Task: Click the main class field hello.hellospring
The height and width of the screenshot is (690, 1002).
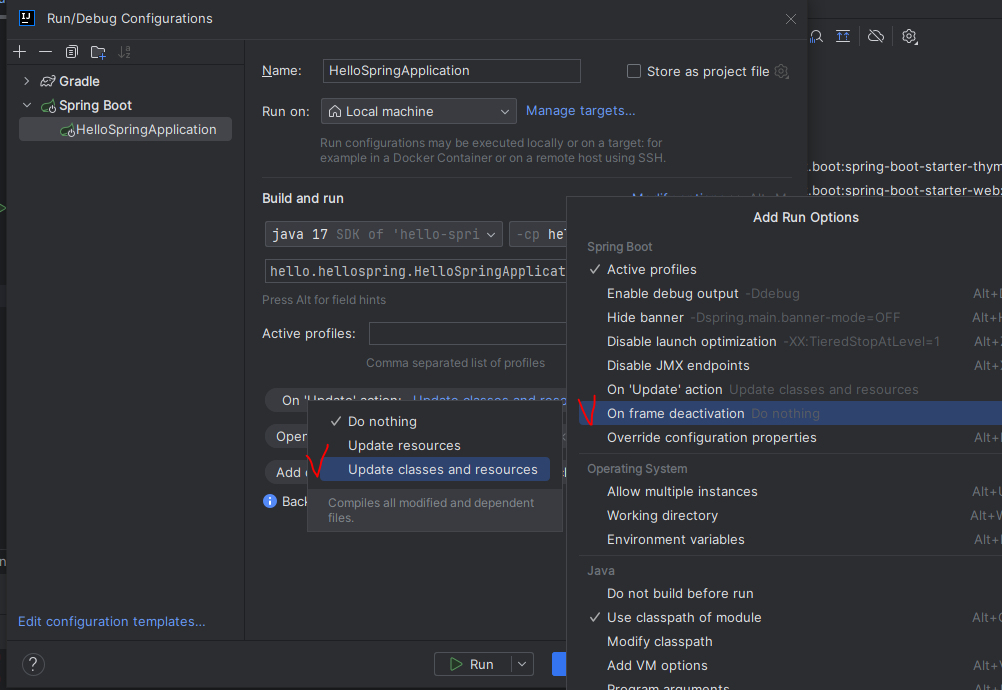Action: pyautogui.click(x=415, y=271)
